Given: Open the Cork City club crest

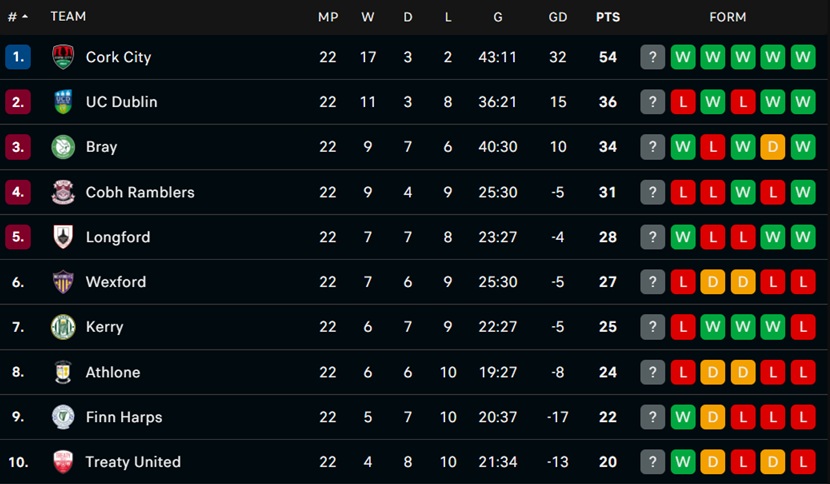Looking at the screenshot, I should (63, 57).
